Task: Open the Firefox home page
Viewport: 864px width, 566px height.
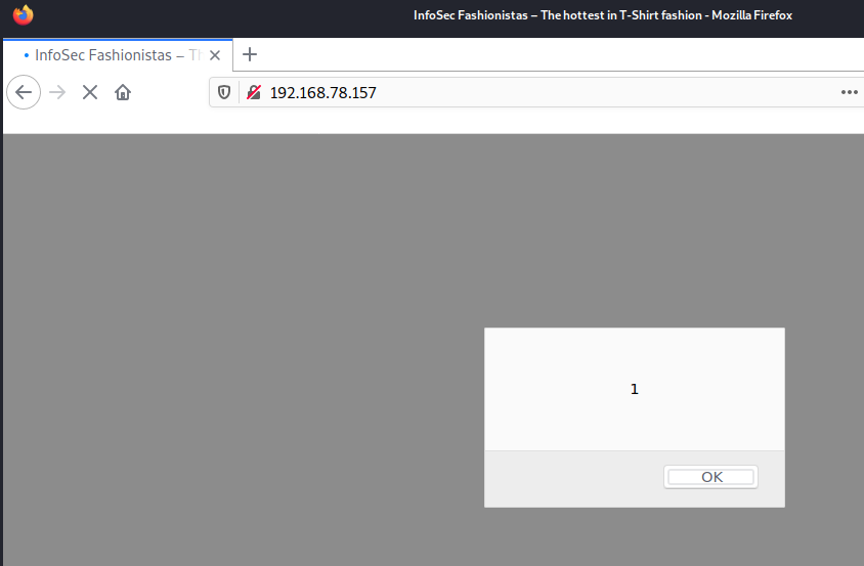Action: pyautogui.click(x=122, y=92)
